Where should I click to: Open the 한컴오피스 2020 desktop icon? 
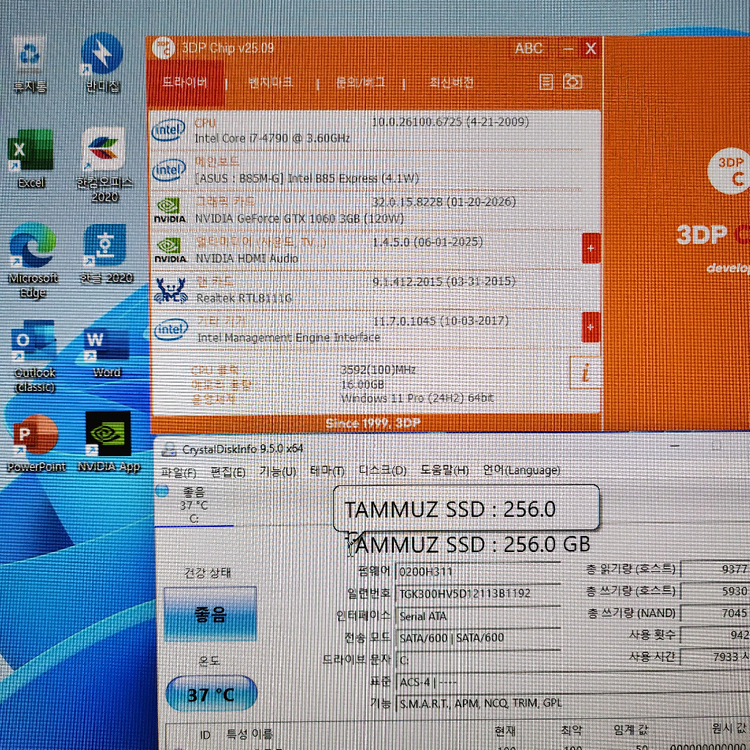[x=105, y=164]
